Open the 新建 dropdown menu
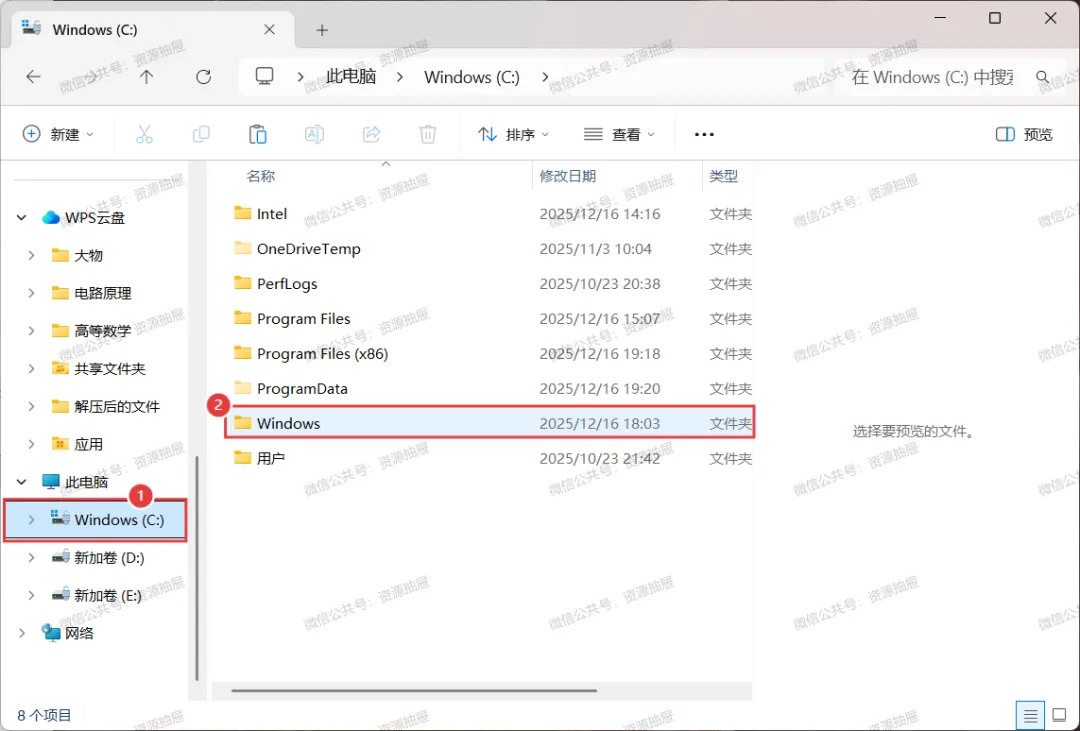Viewport: 1080px width, 731px height. 58,134
